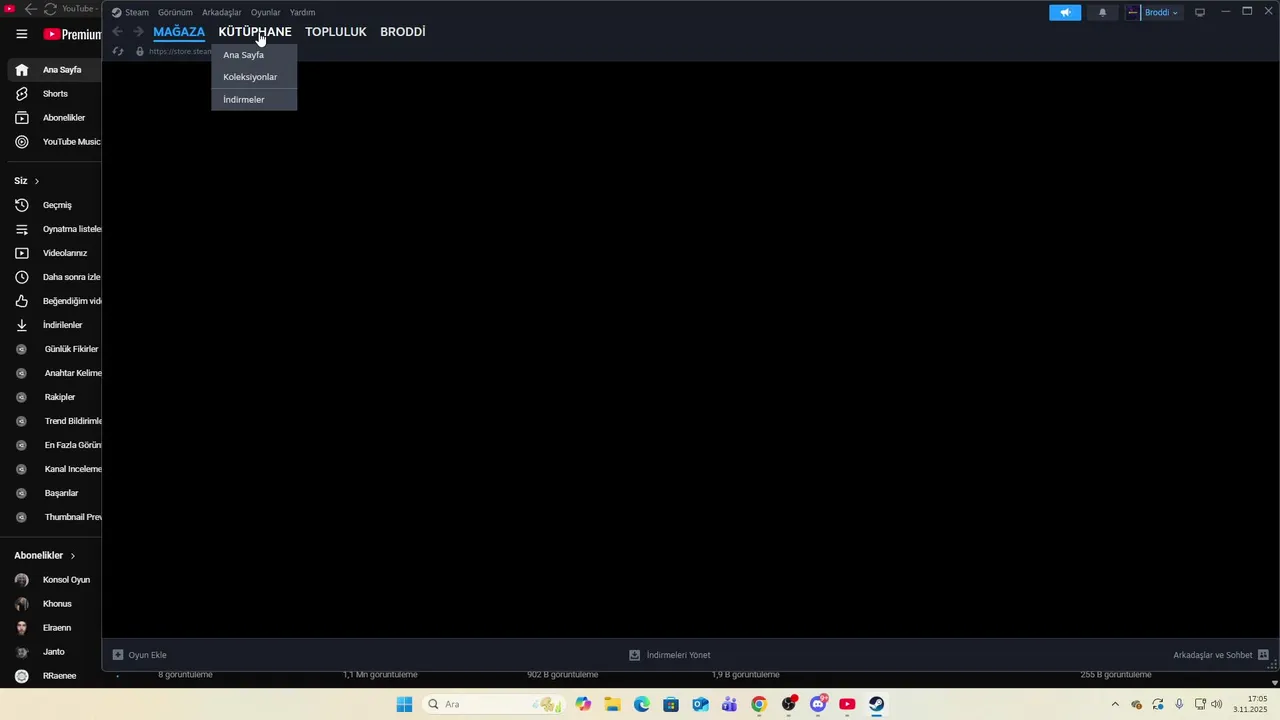Open the Konsol Oyun subscription channel
The height and width of the screenshot is (720, 1280).
click(55, 580)
